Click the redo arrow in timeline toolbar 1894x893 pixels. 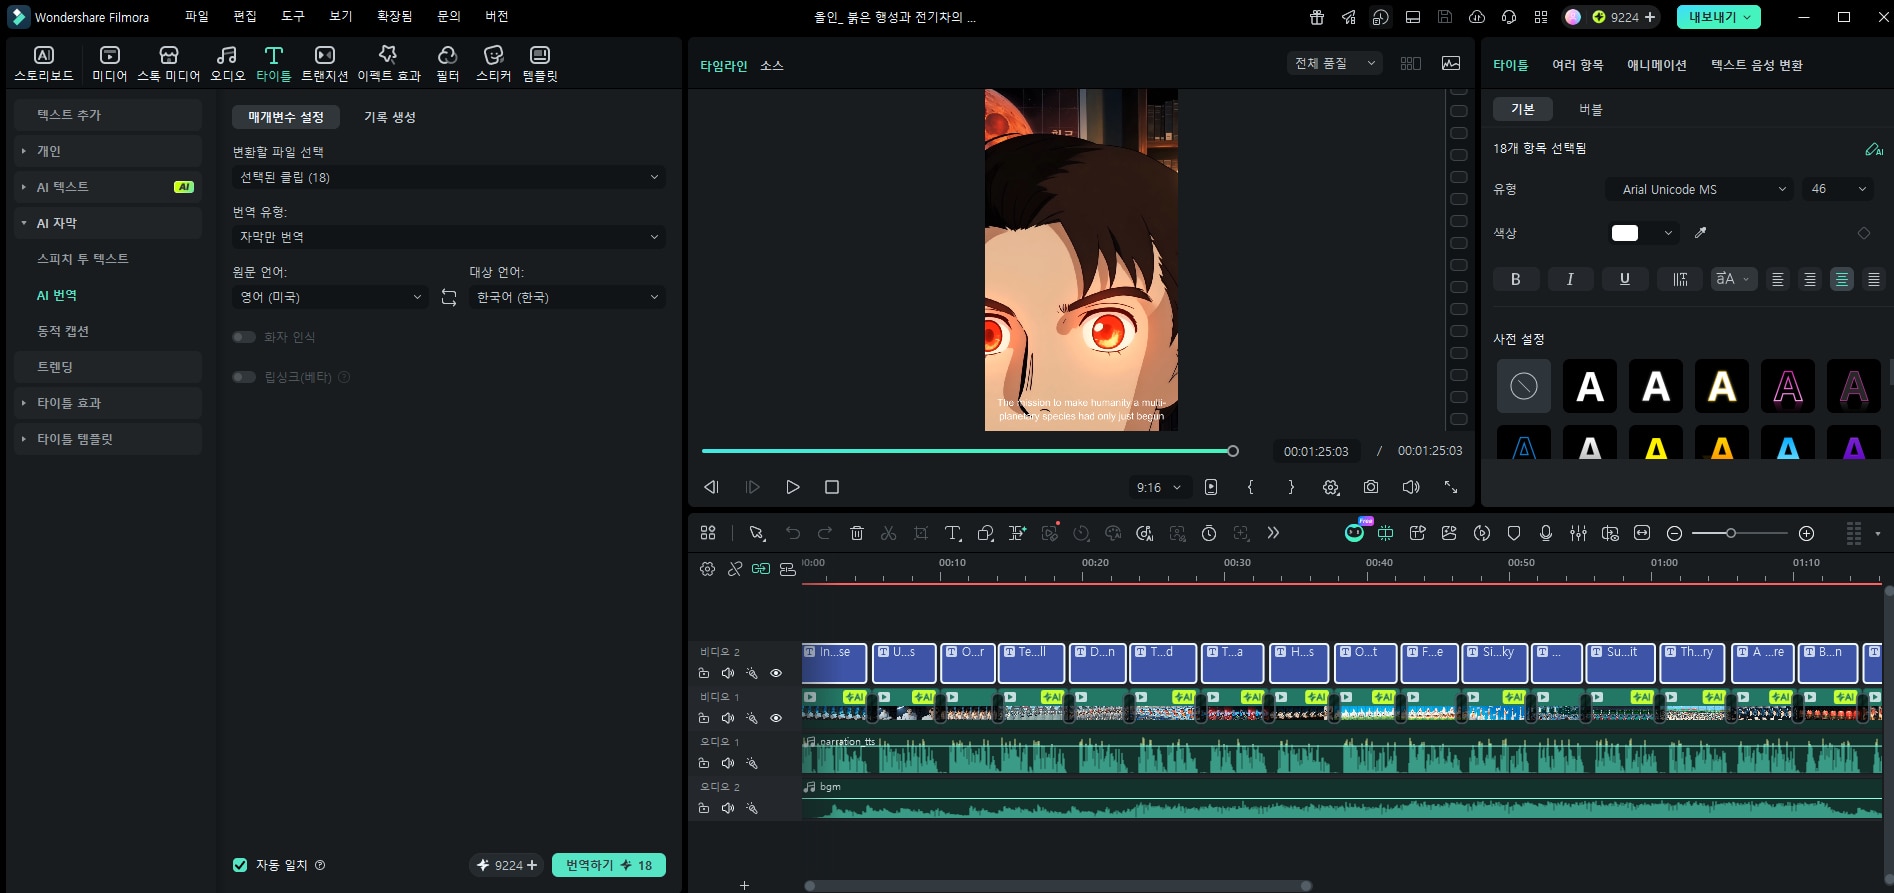(x=825, y=533)
